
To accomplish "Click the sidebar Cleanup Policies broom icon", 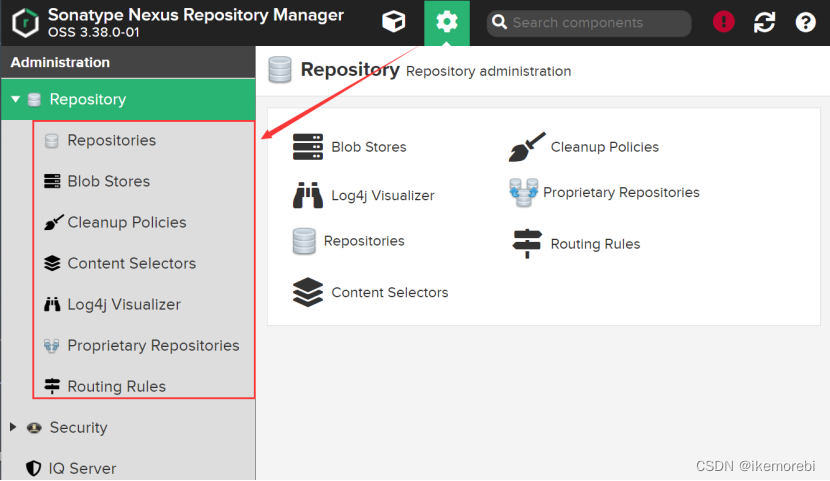I will click(53, 222).
